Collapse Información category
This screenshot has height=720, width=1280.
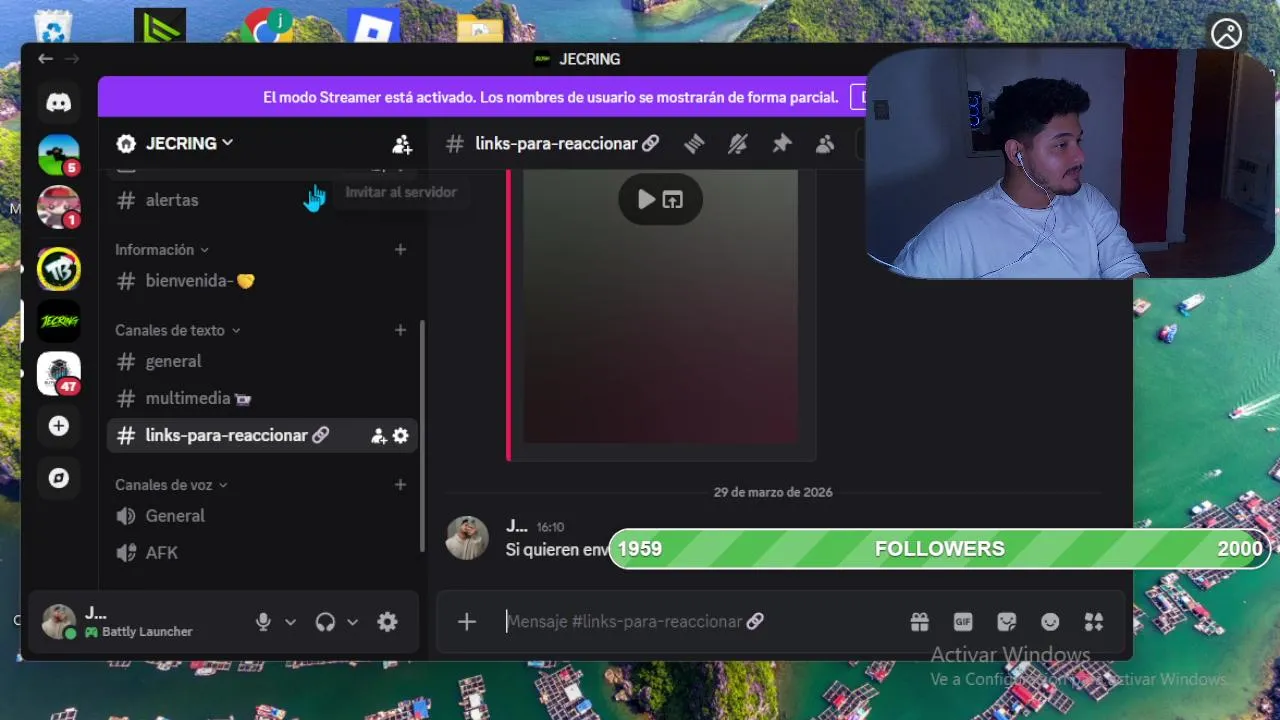point(162,250)
